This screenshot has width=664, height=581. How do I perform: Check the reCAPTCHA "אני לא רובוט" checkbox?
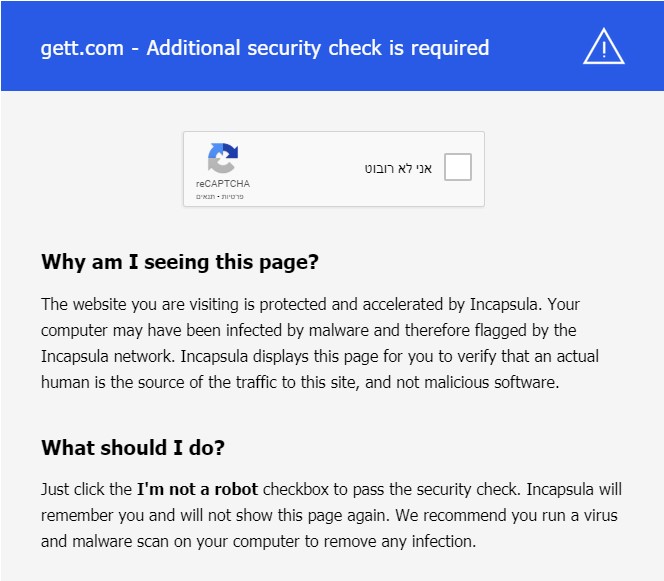457,168
